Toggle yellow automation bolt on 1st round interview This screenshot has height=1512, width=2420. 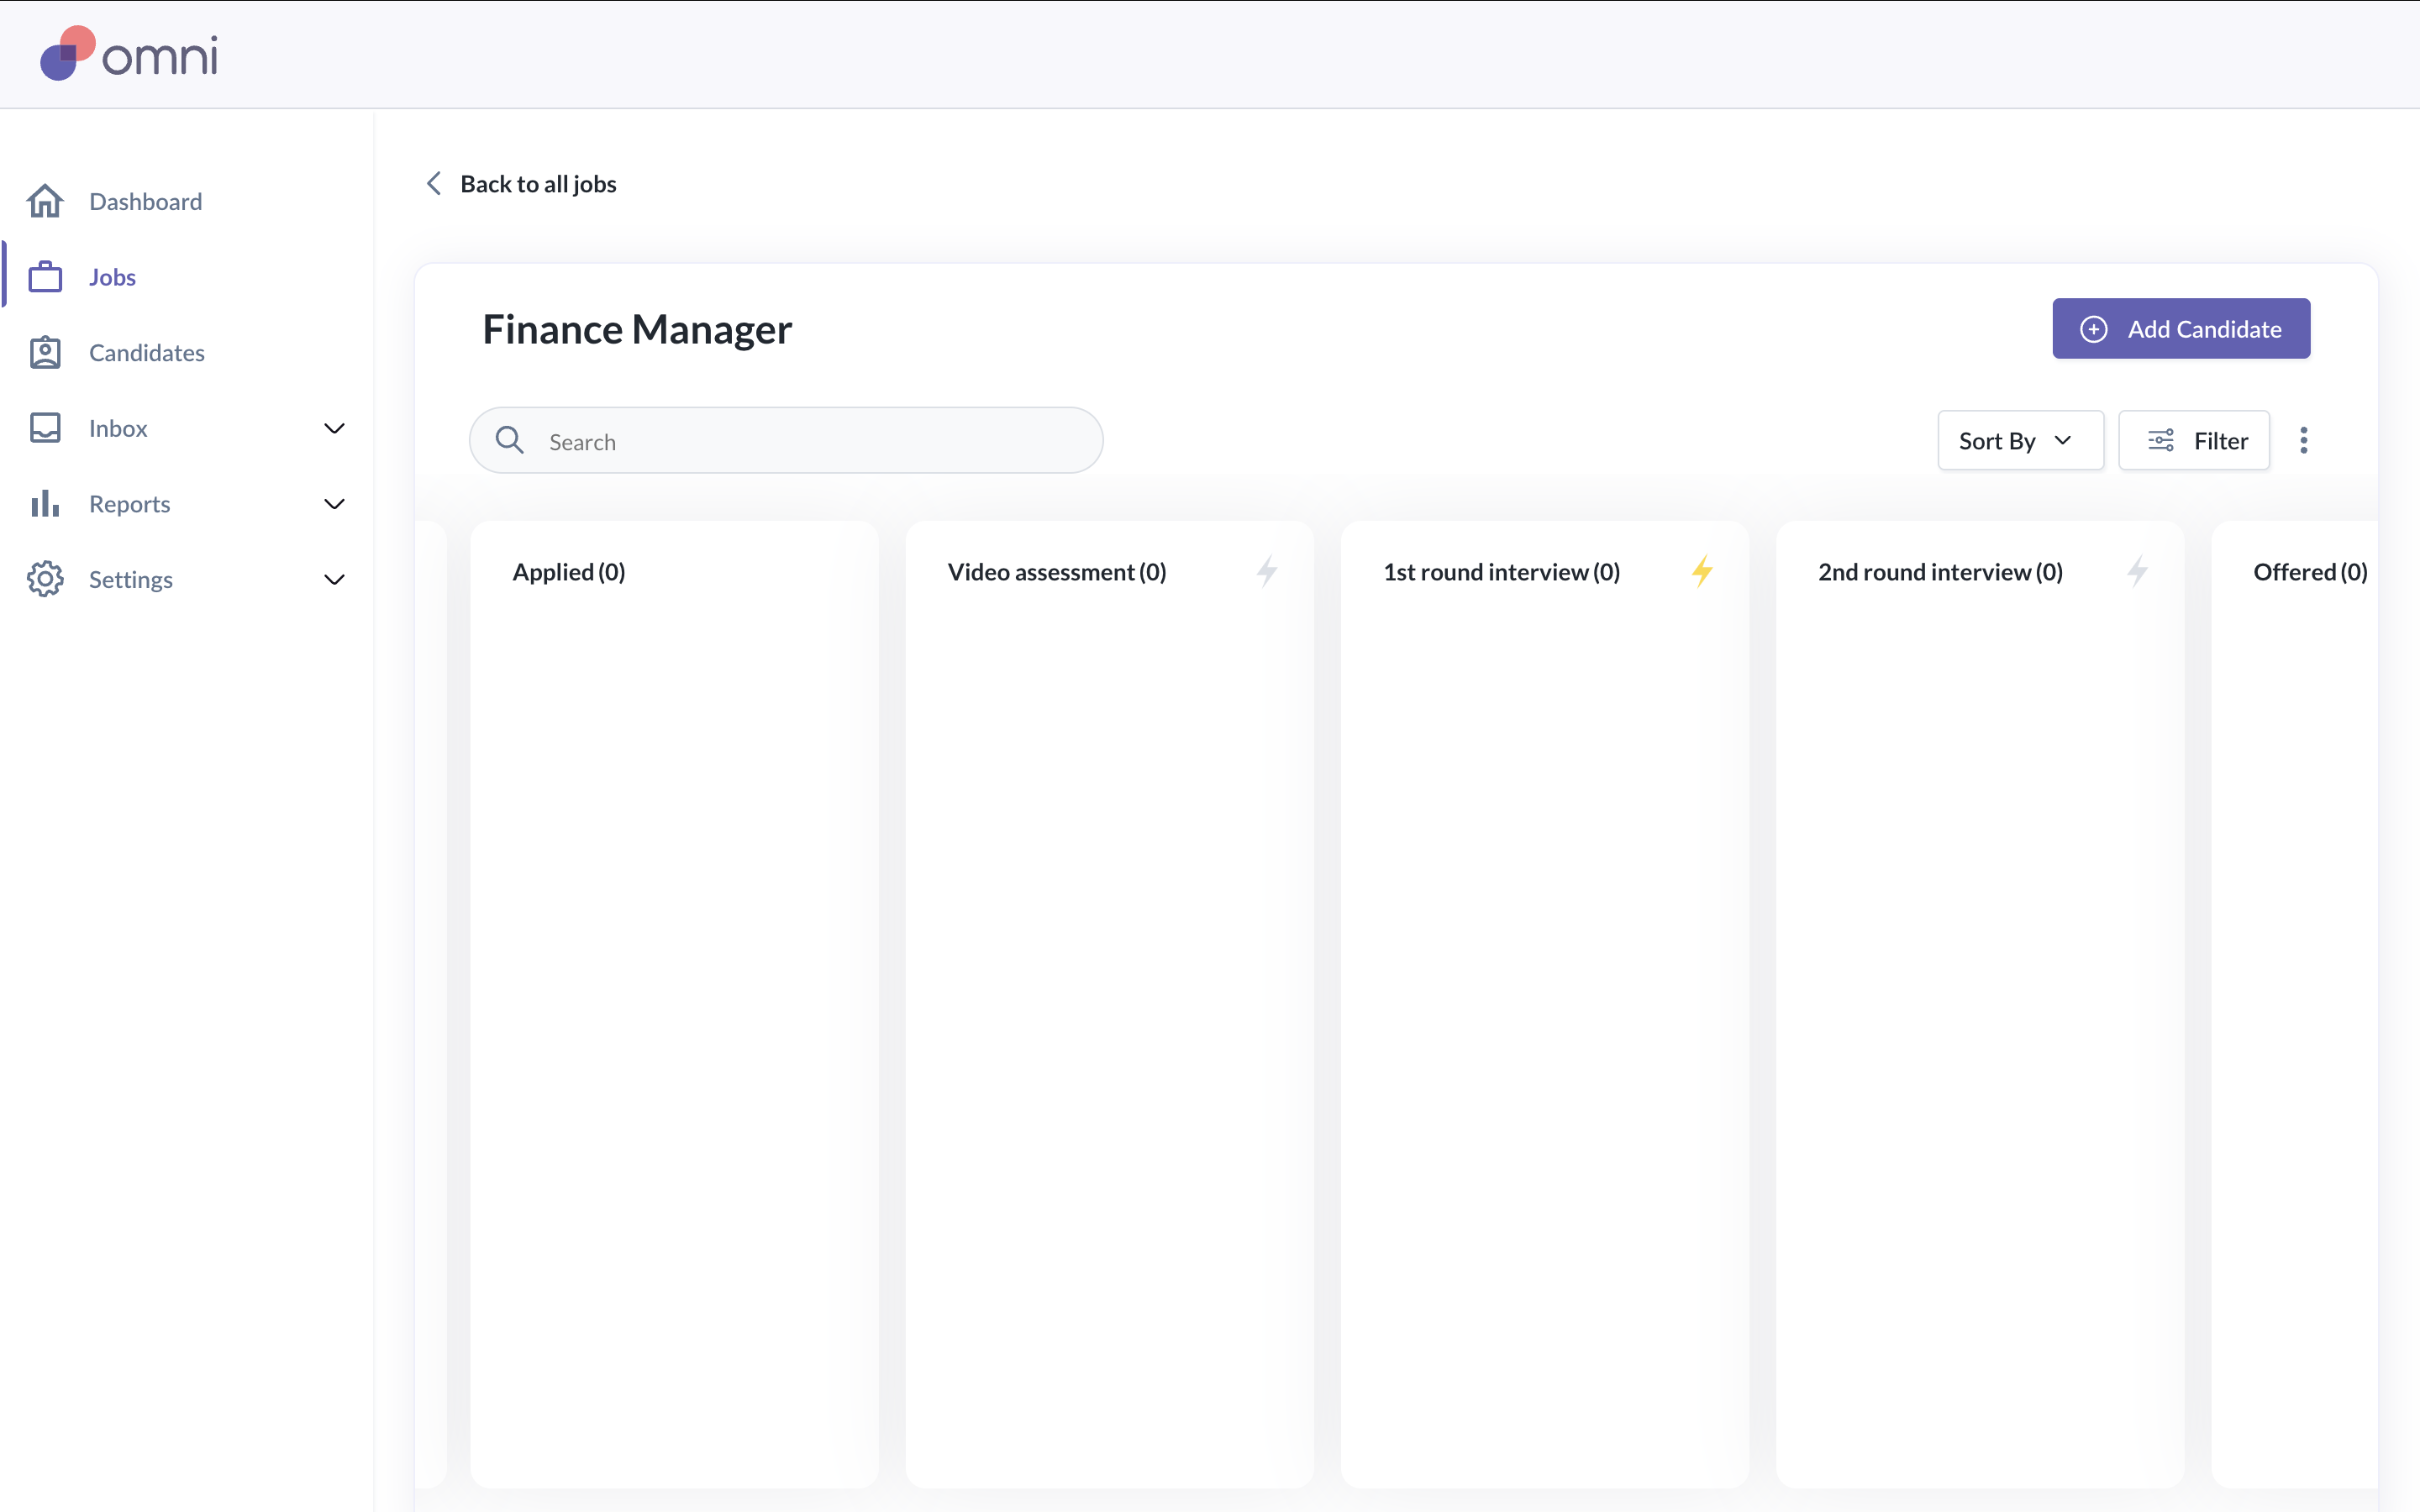tap(1702, 572)
